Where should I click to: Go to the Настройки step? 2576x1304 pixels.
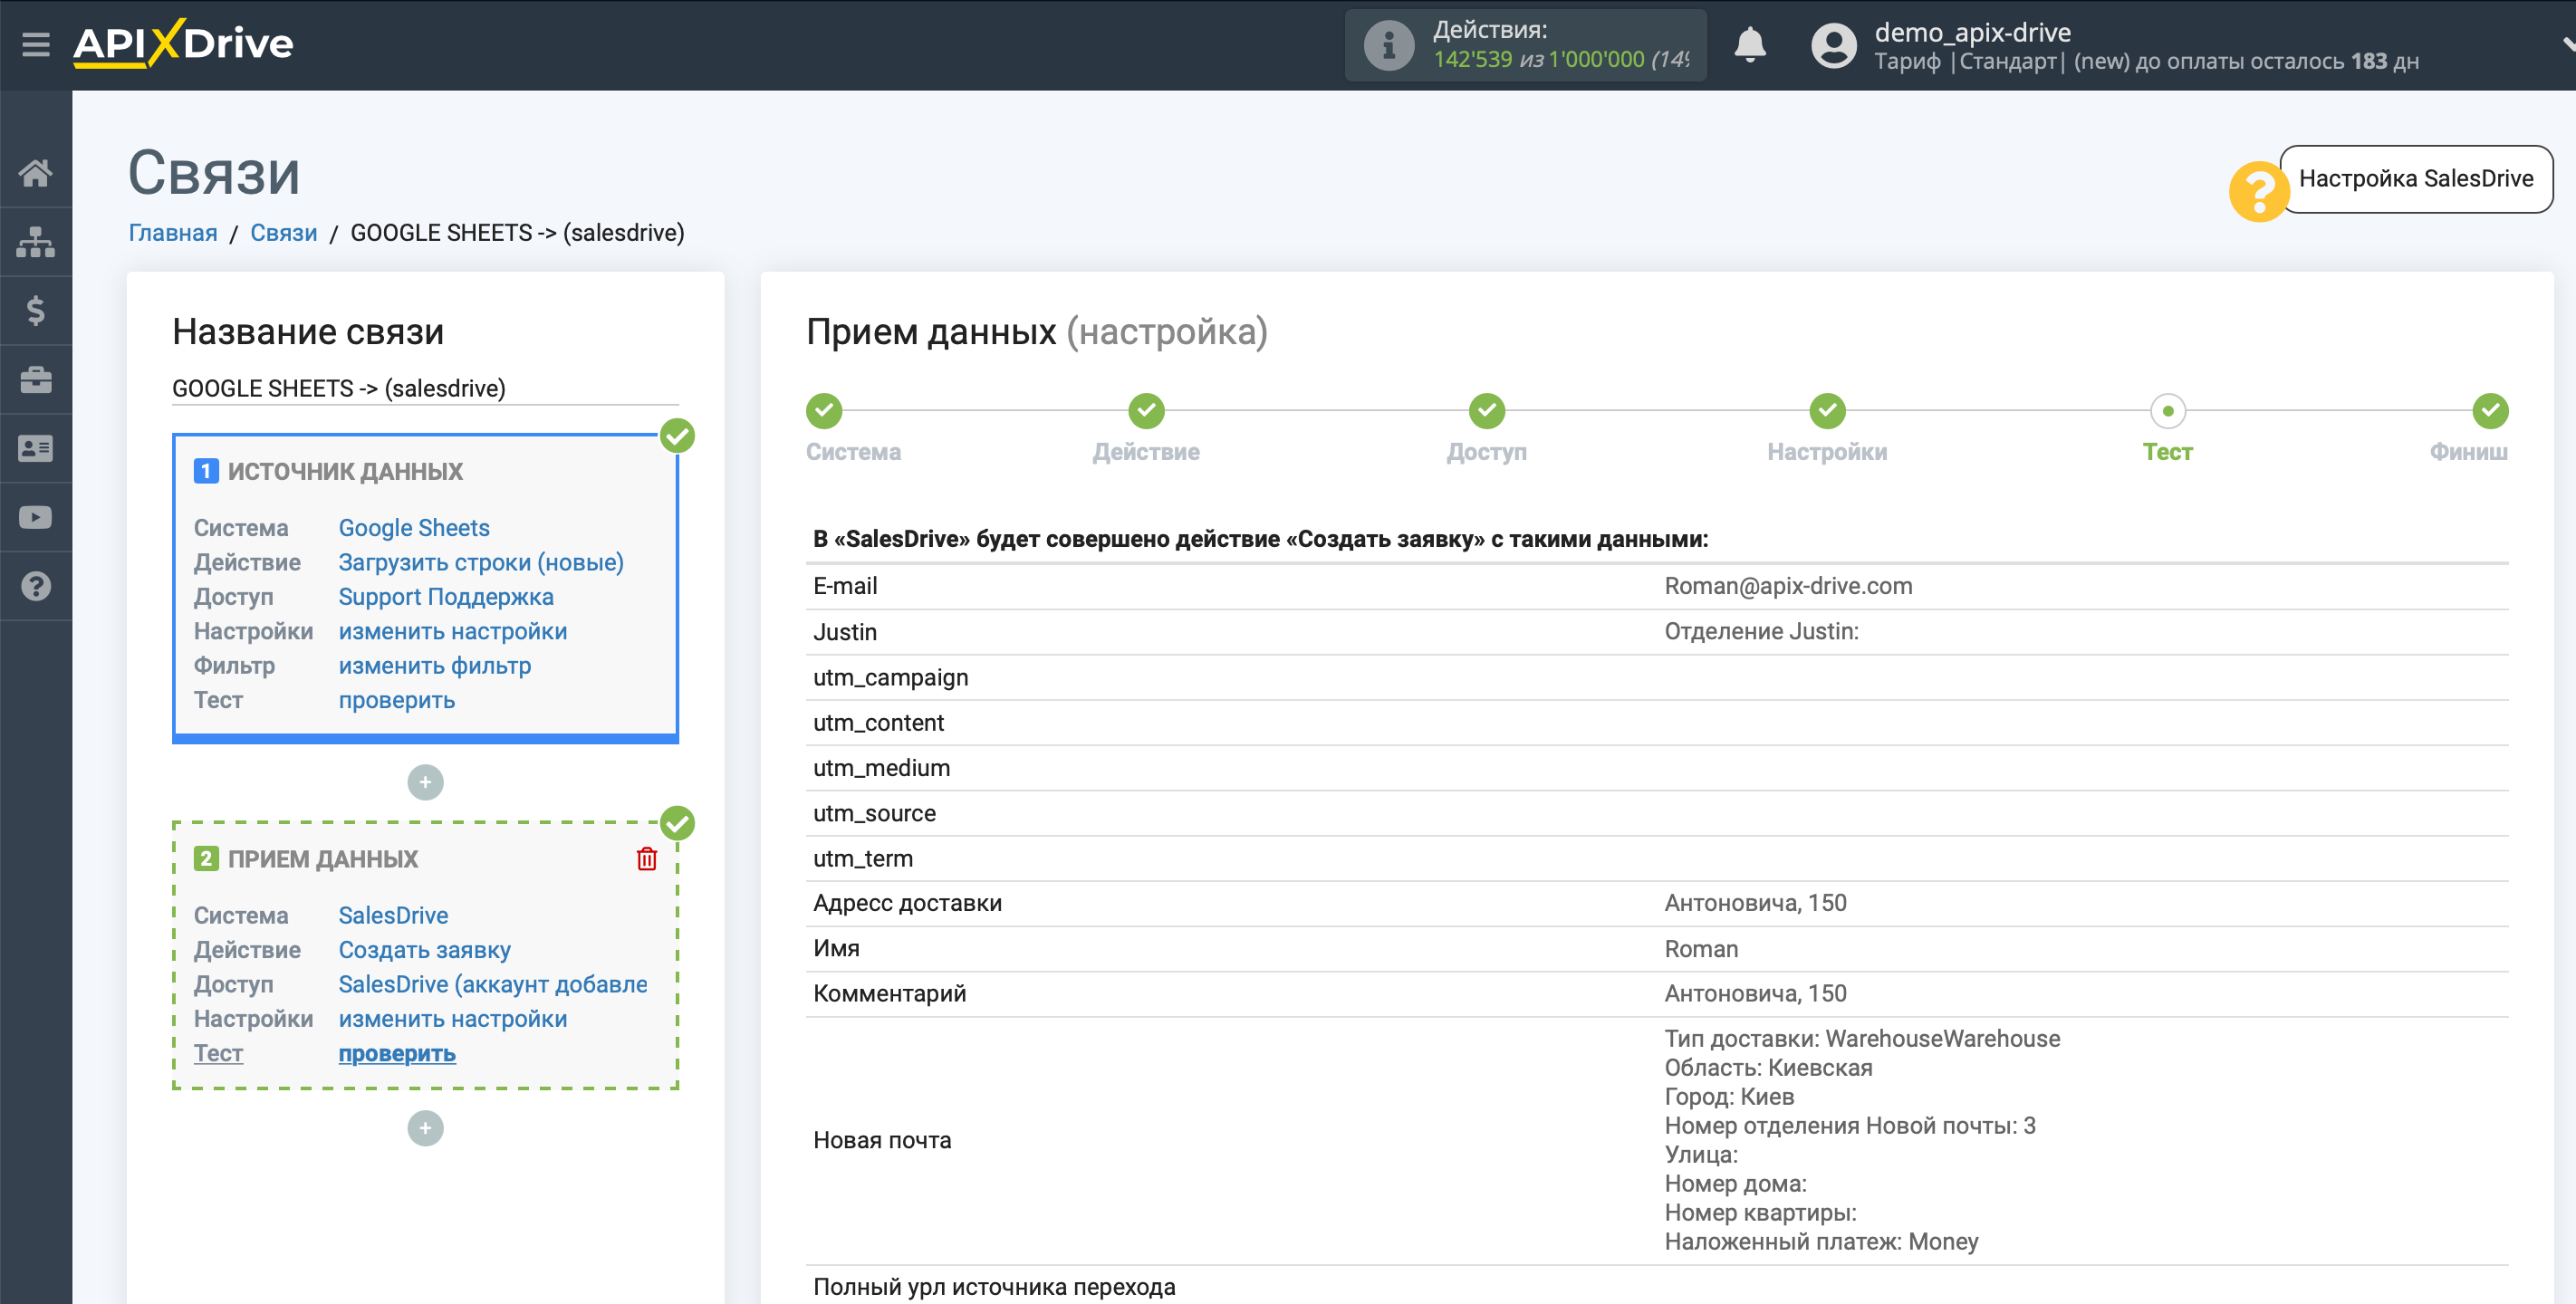[x=1827, y=411]
